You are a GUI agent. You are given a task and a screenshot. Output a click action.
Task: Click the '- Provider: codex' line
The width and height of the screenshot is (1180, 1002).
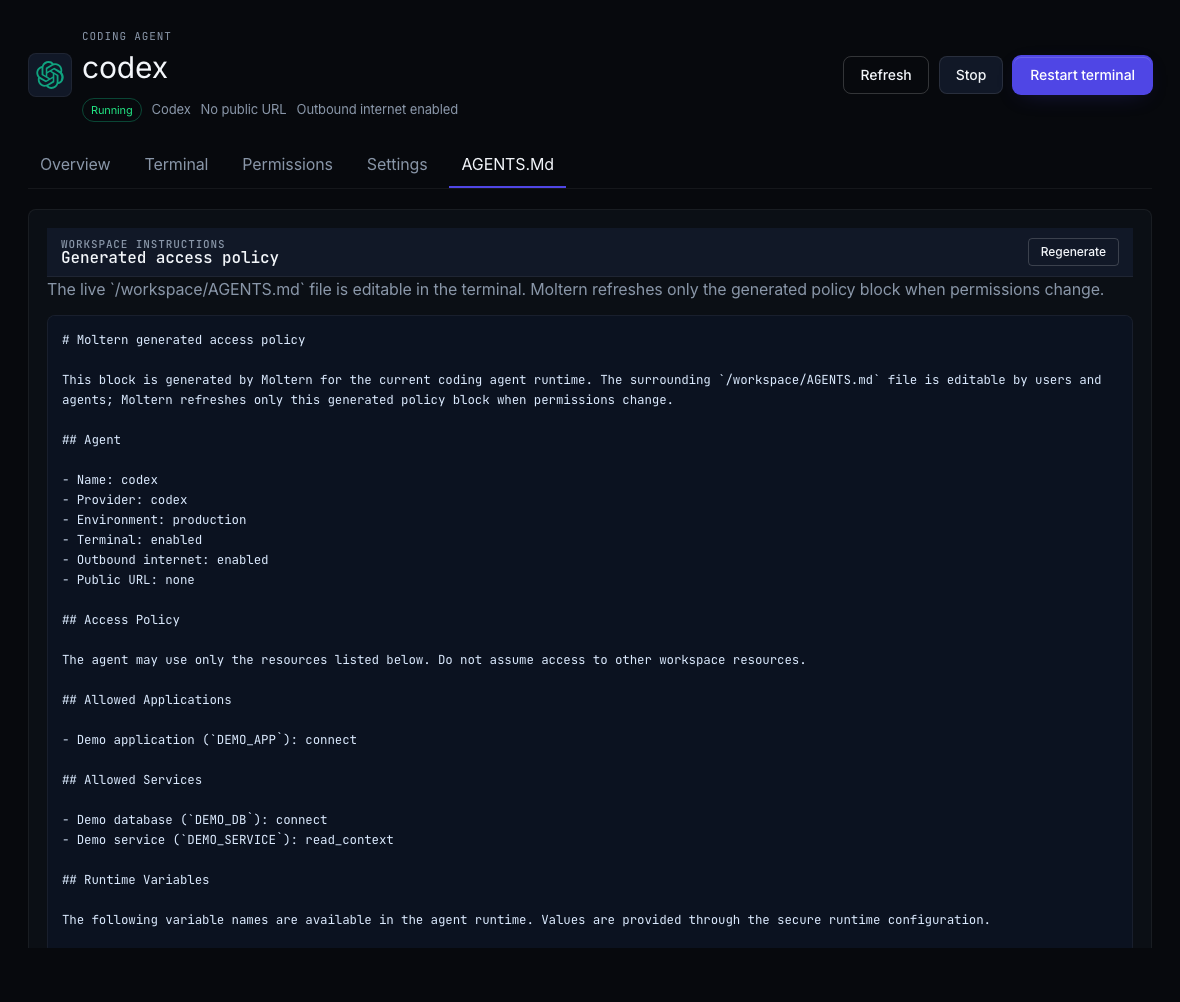(x=124, y=500)
